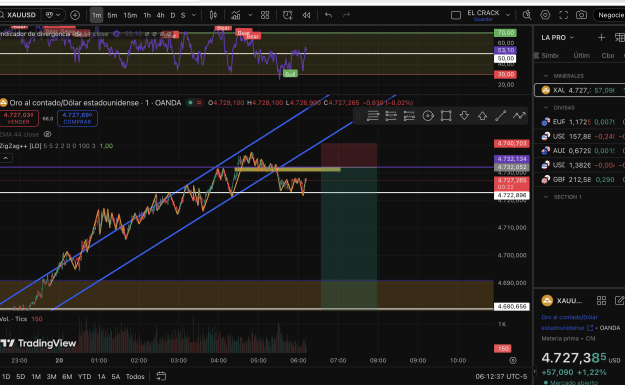Open the favorites heart dropdown next to XAUUSD
This screenshot has width=625, height=385.
point(53,15)
